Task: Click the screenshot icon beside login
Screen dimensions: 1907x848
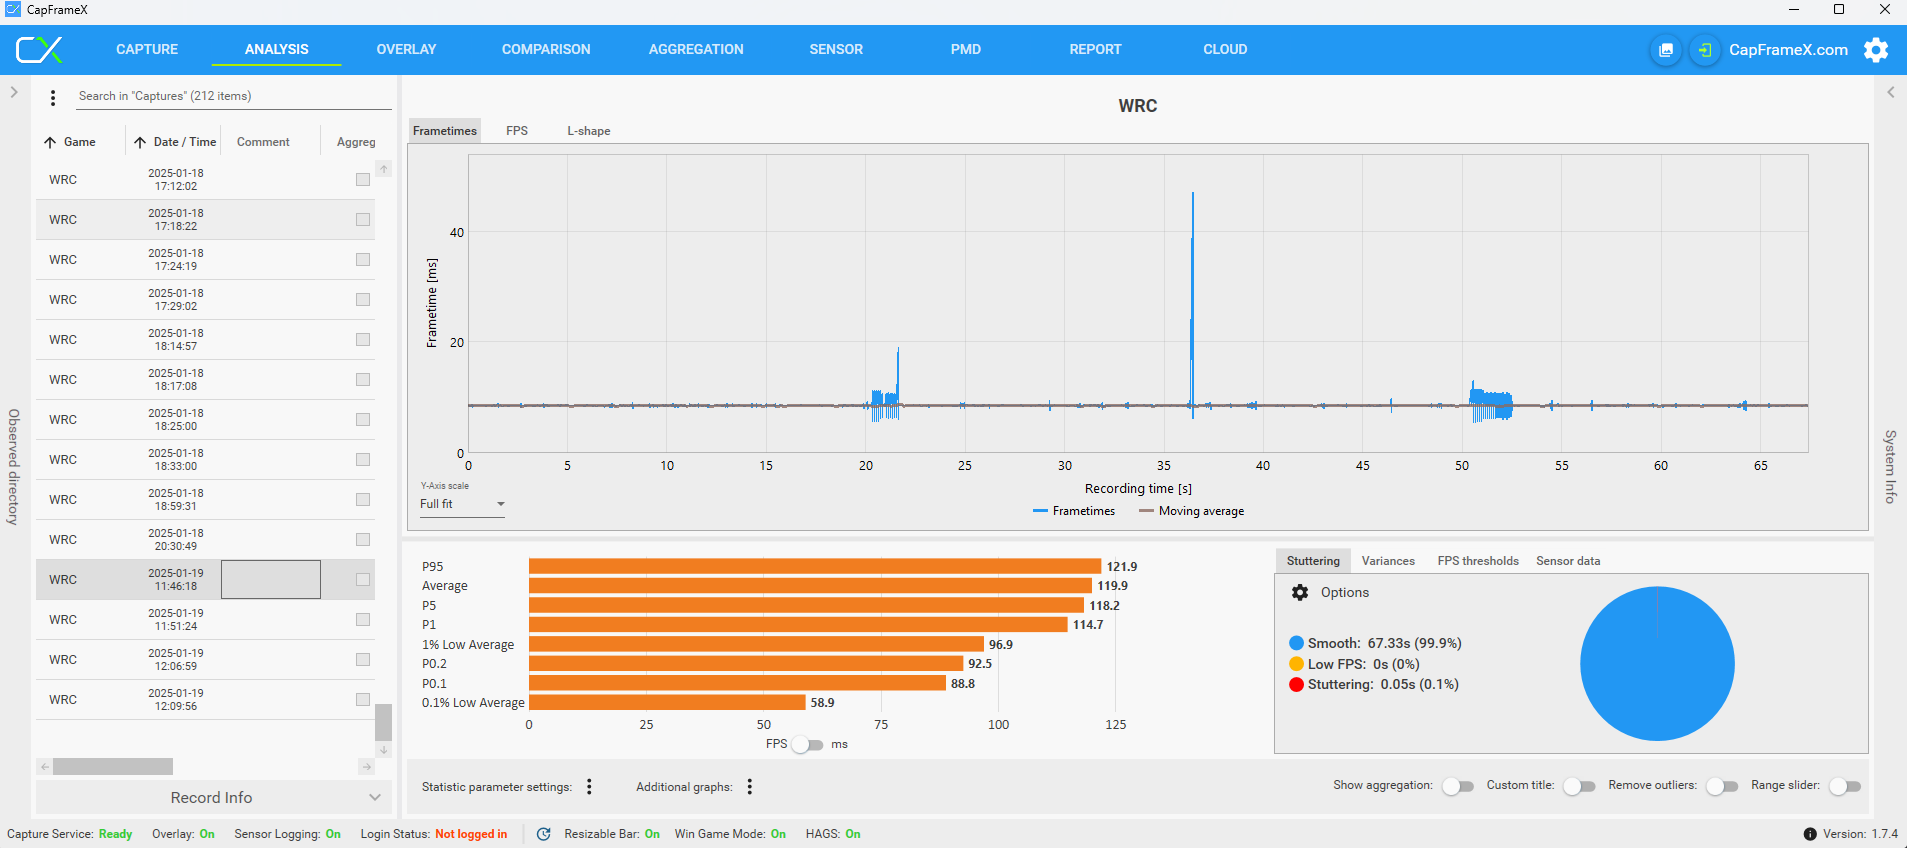Action: pyautogui.click(x=1666, y=50)
